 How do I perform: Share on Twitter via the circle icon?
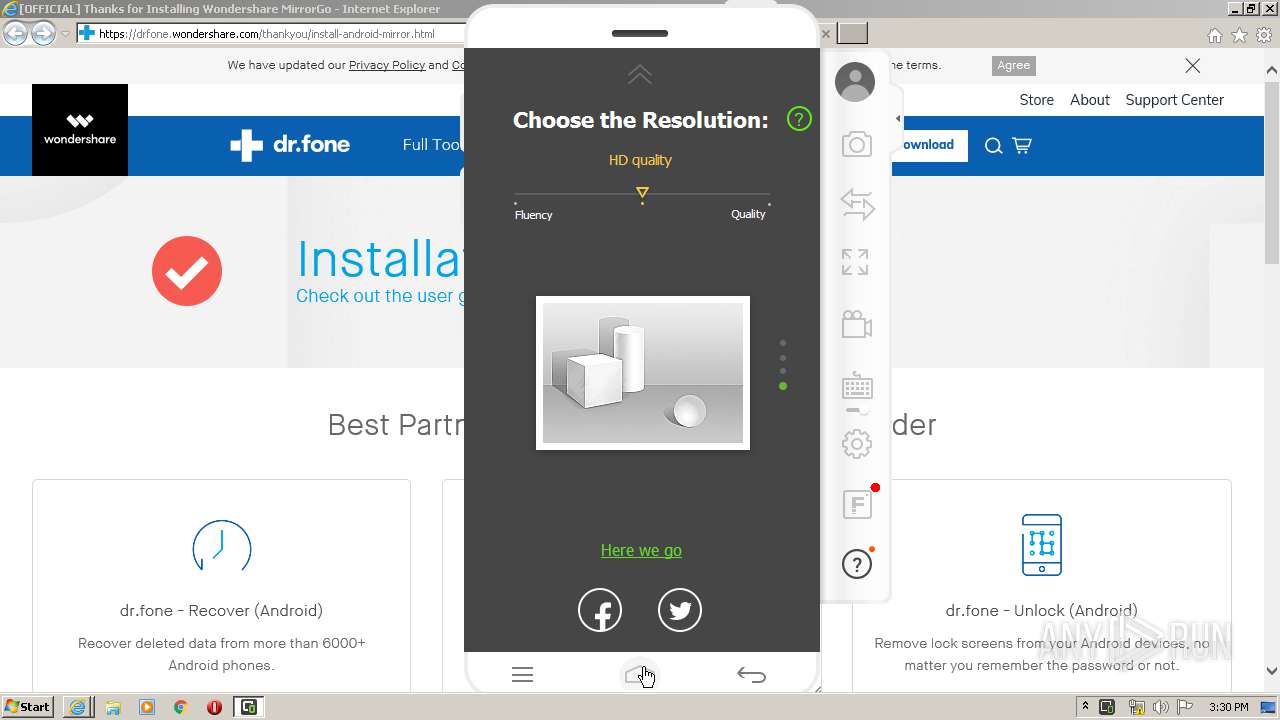pyautogui.click(x=680, y=610)
